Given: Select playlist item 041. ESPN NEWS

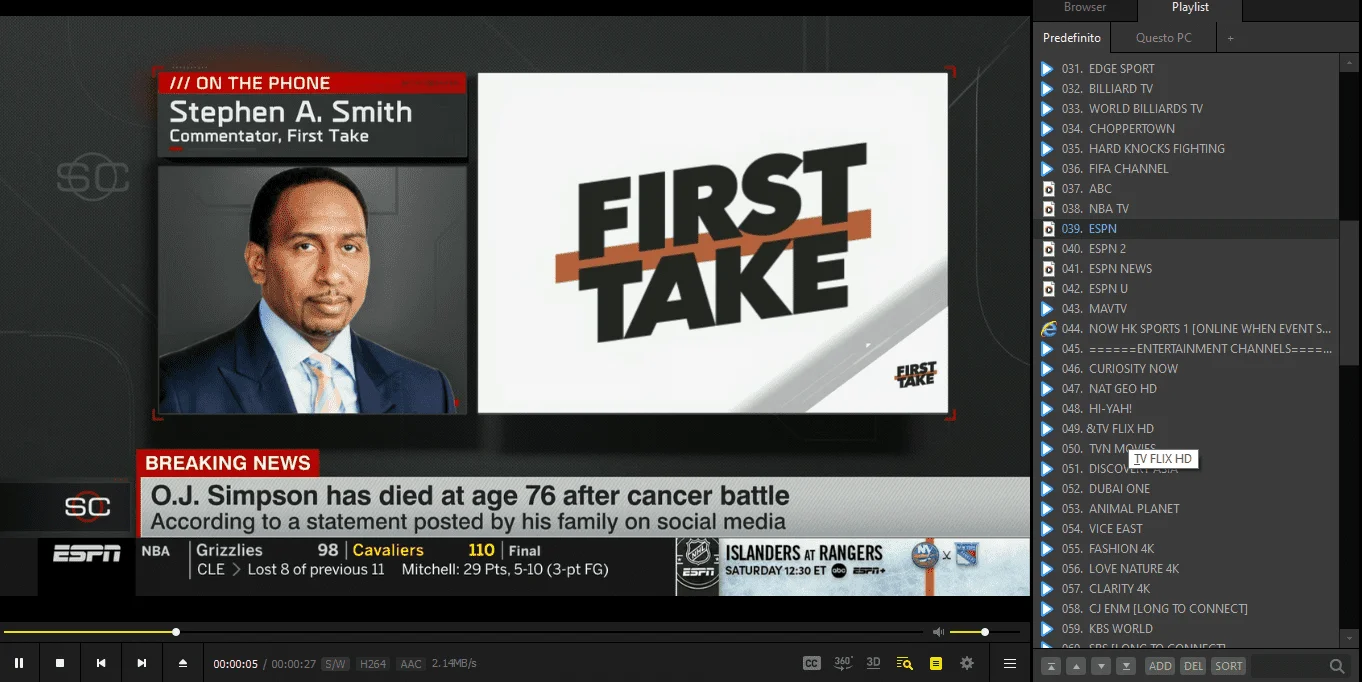Looking at the screenshot, I should coord(1187,269).
